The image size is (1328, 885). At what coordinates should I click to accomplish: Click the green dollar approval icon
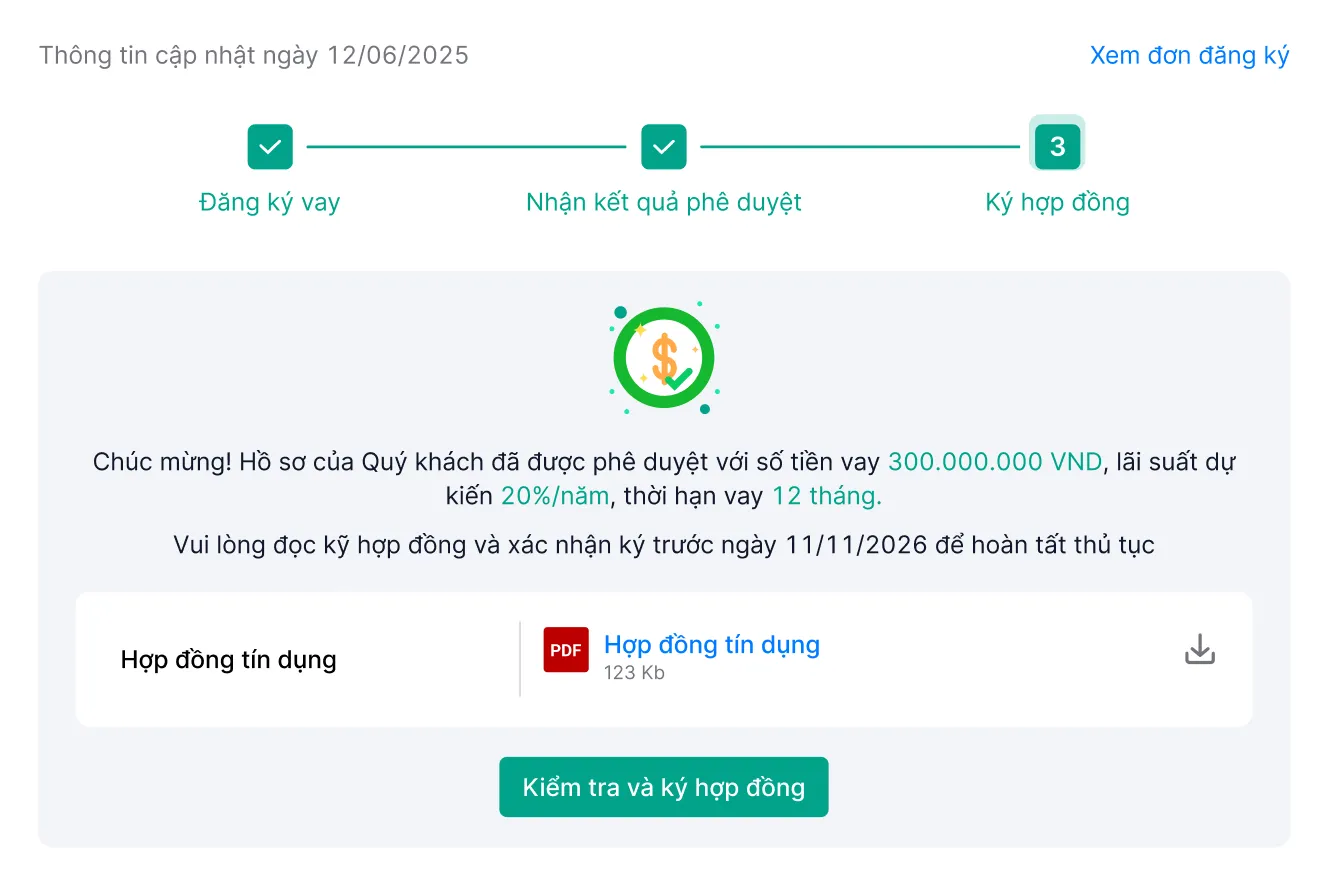coord(664,358)
